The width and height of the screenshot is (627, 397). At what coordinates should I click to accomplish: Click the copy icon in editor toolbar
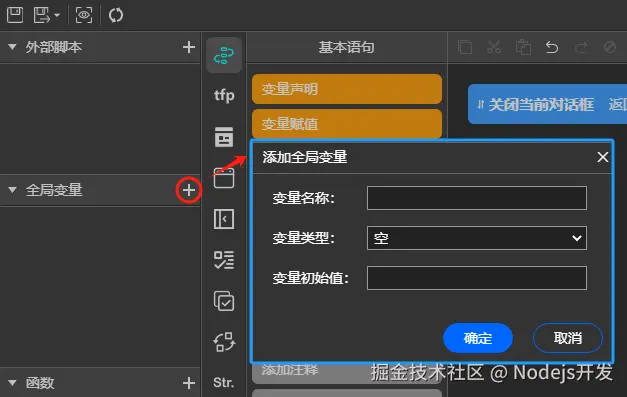pyautogui.click(x=465, y=47)
